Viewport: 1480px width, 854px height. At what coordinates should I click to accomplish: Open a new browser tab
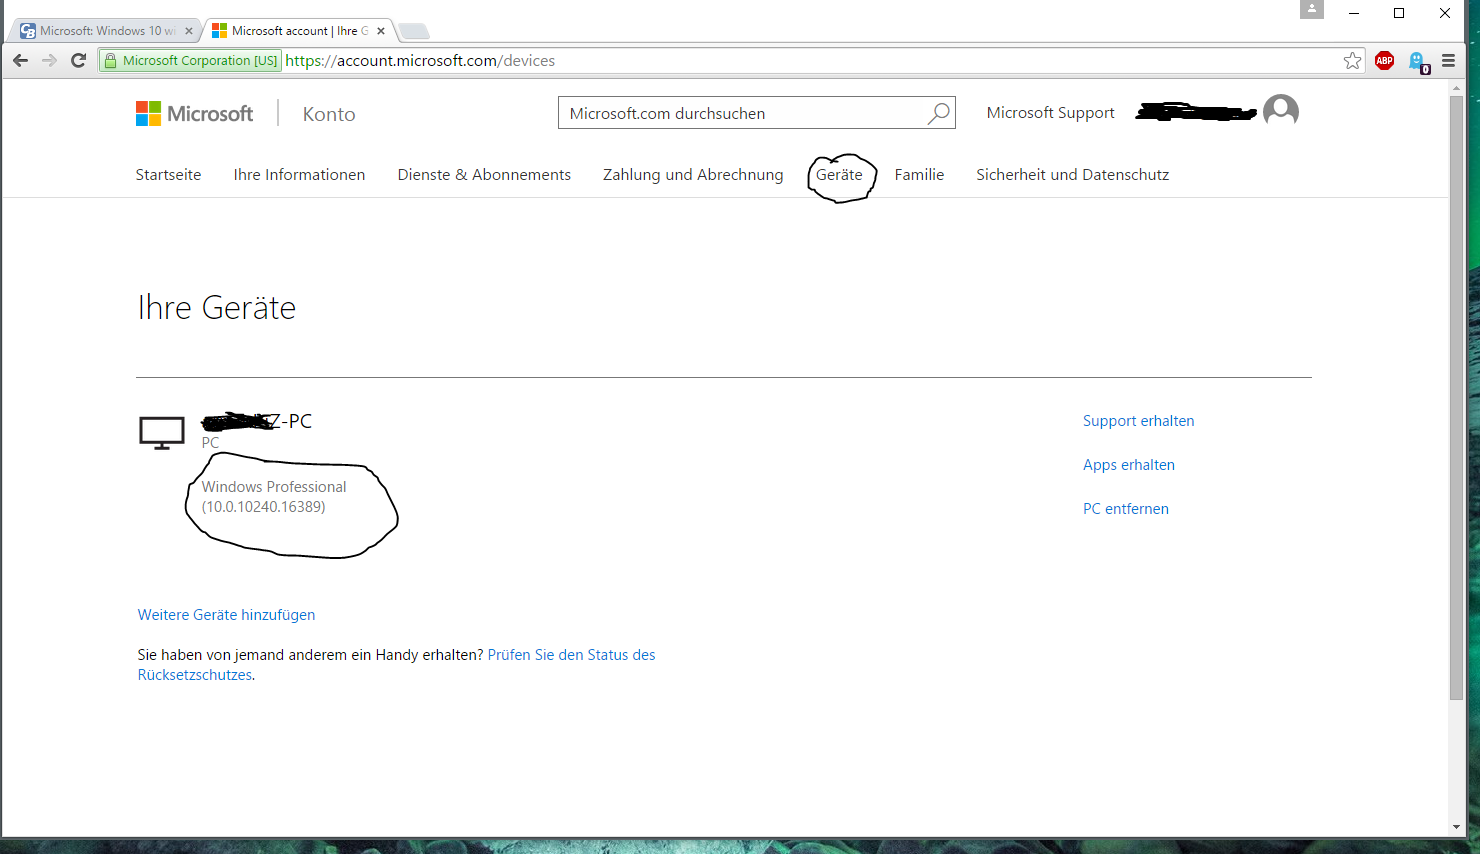[x=414, y=31]
